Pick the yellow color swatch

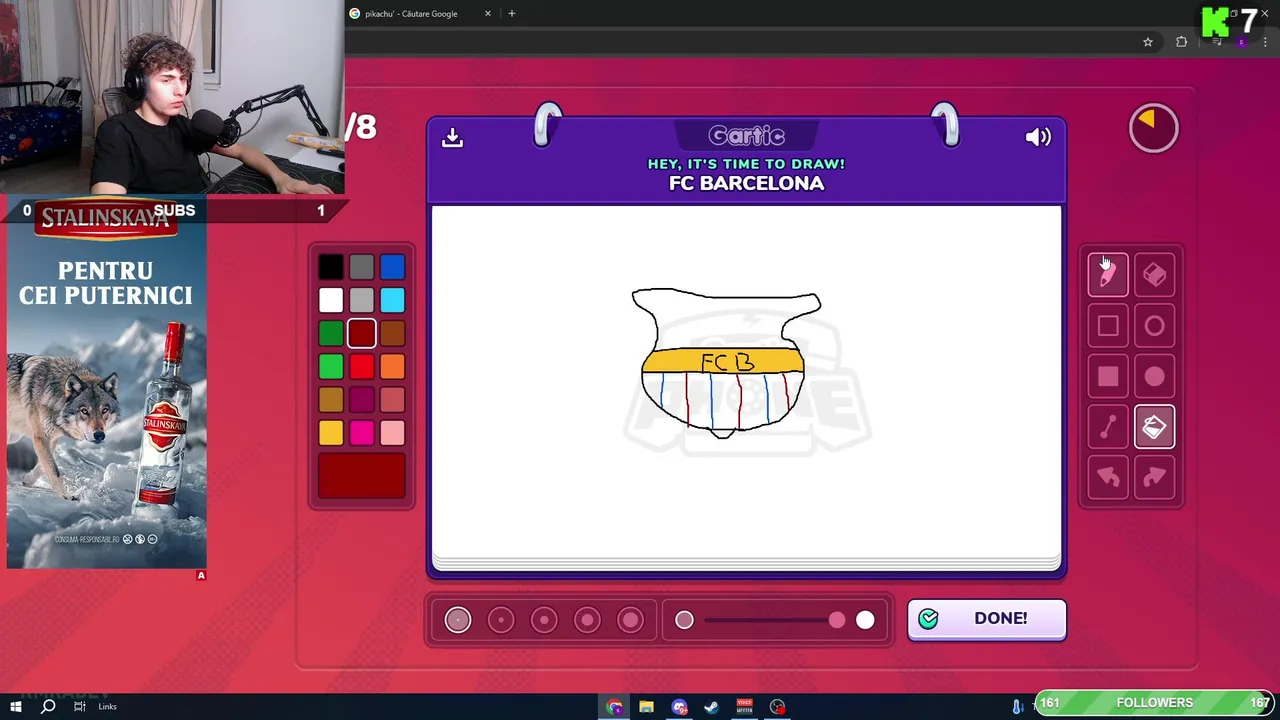(x=331, y=433)
